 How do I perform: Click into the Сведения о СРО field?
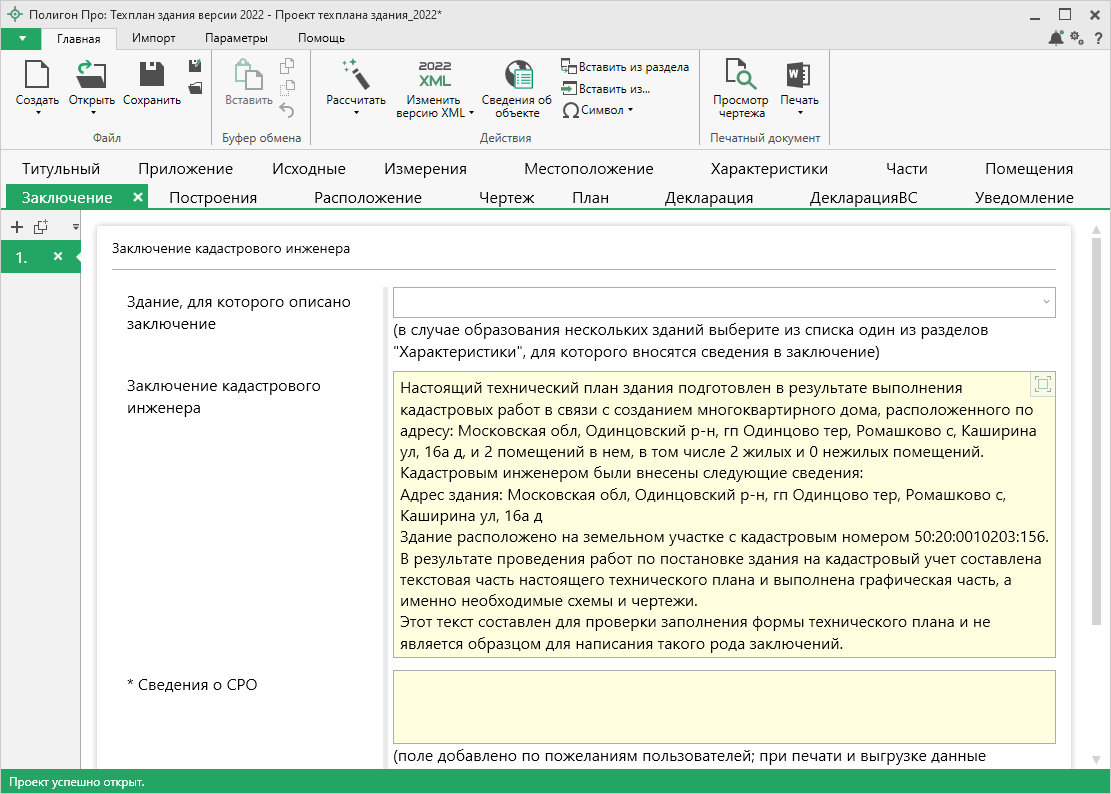724,706
